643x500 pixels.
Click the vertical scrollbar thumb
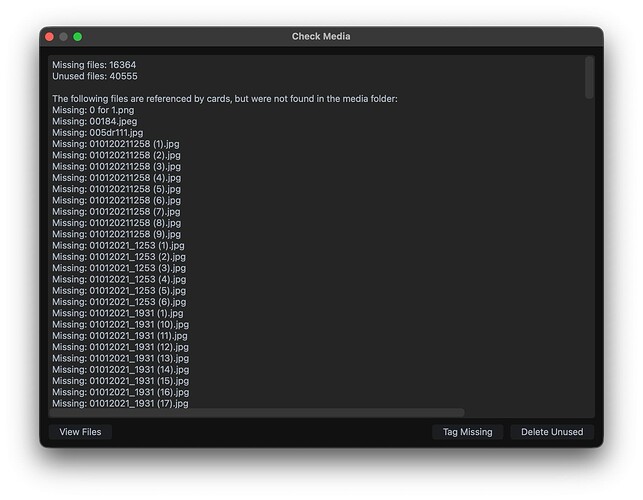(589, 77)
